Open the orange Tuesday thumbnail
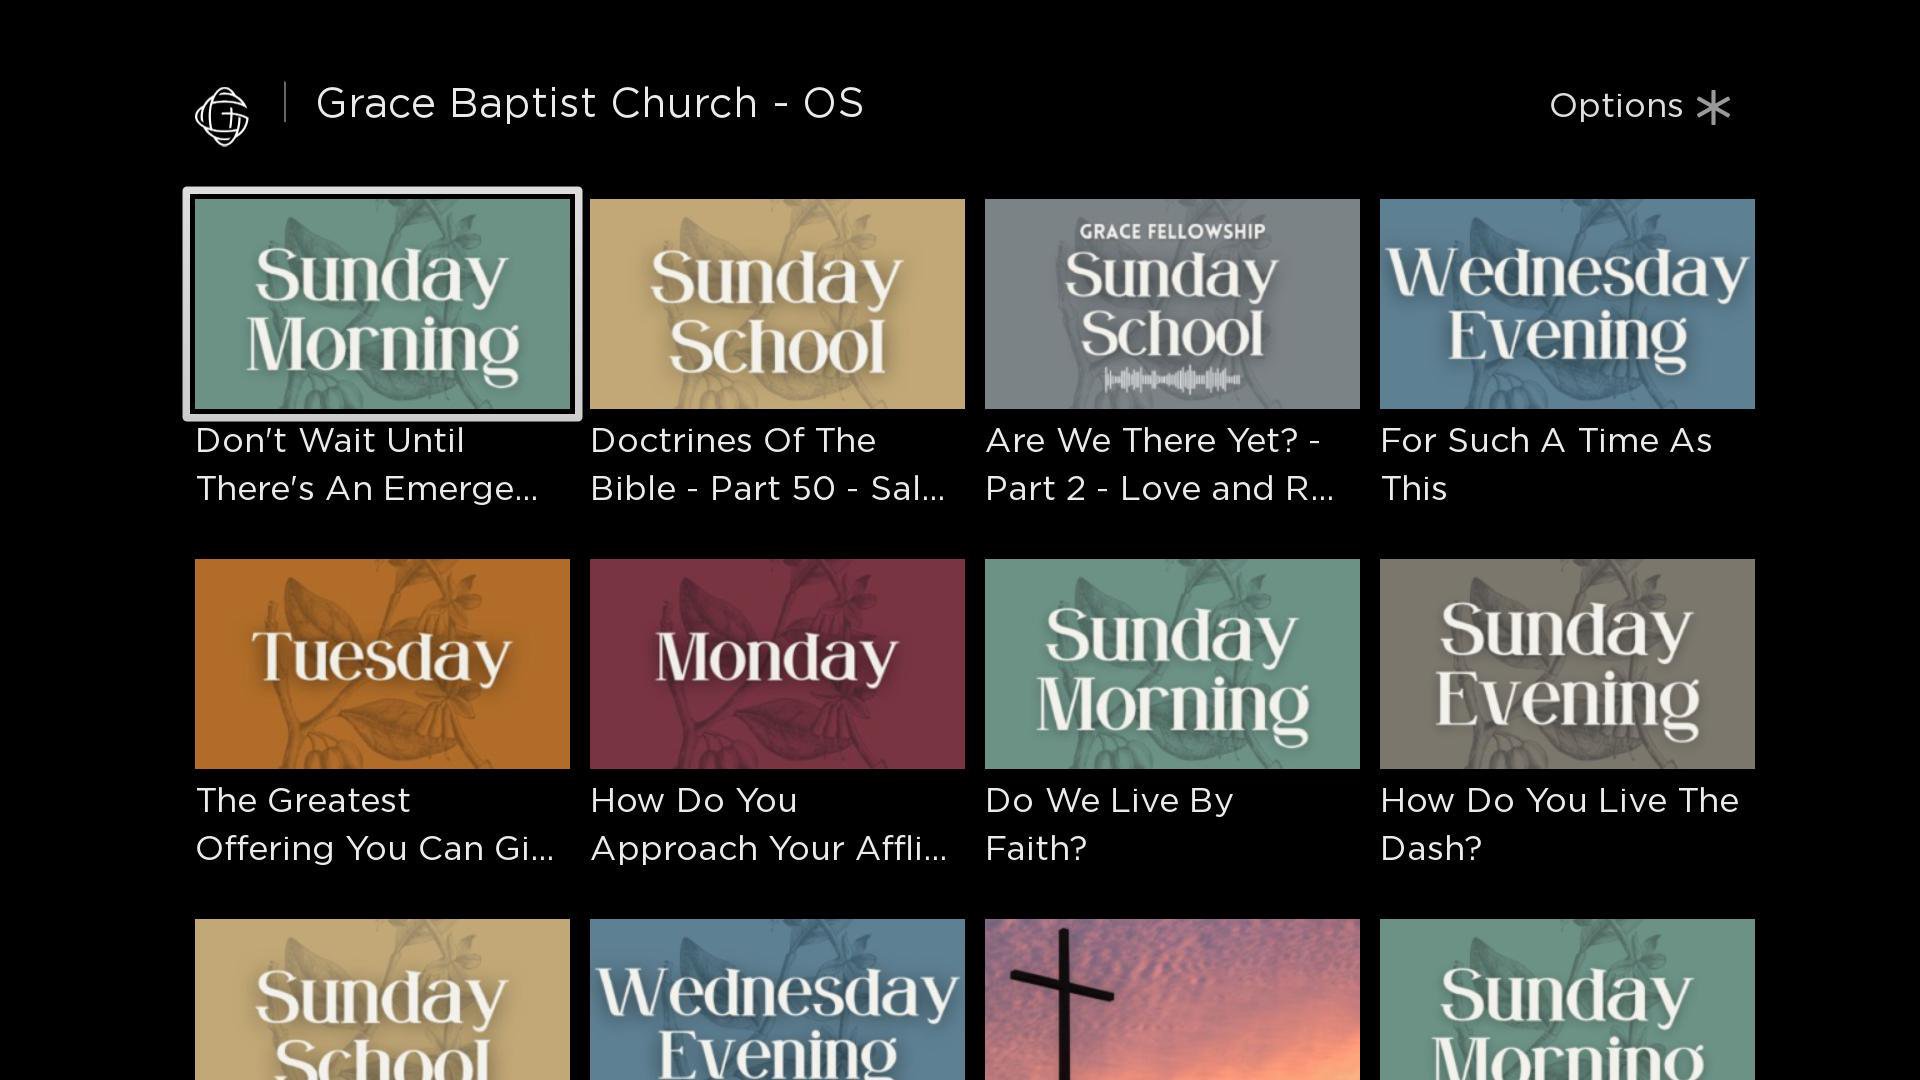The height and width of the screenshot is (1080, 1920). point(382,664)
